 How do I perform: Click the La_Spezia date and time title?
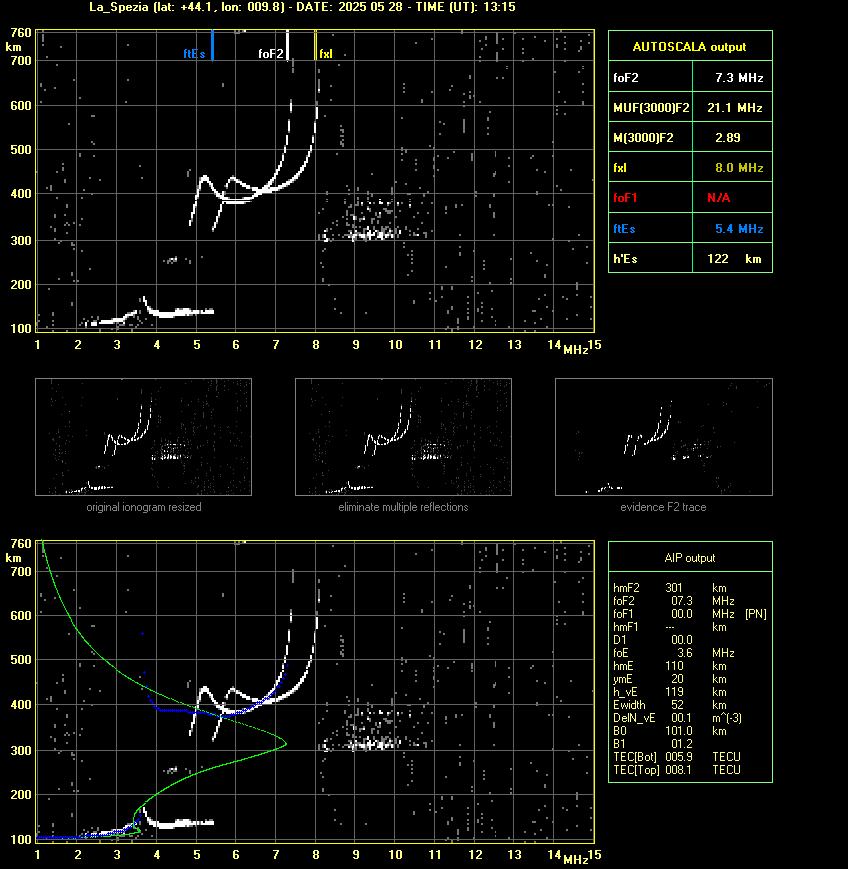[303, 7]
